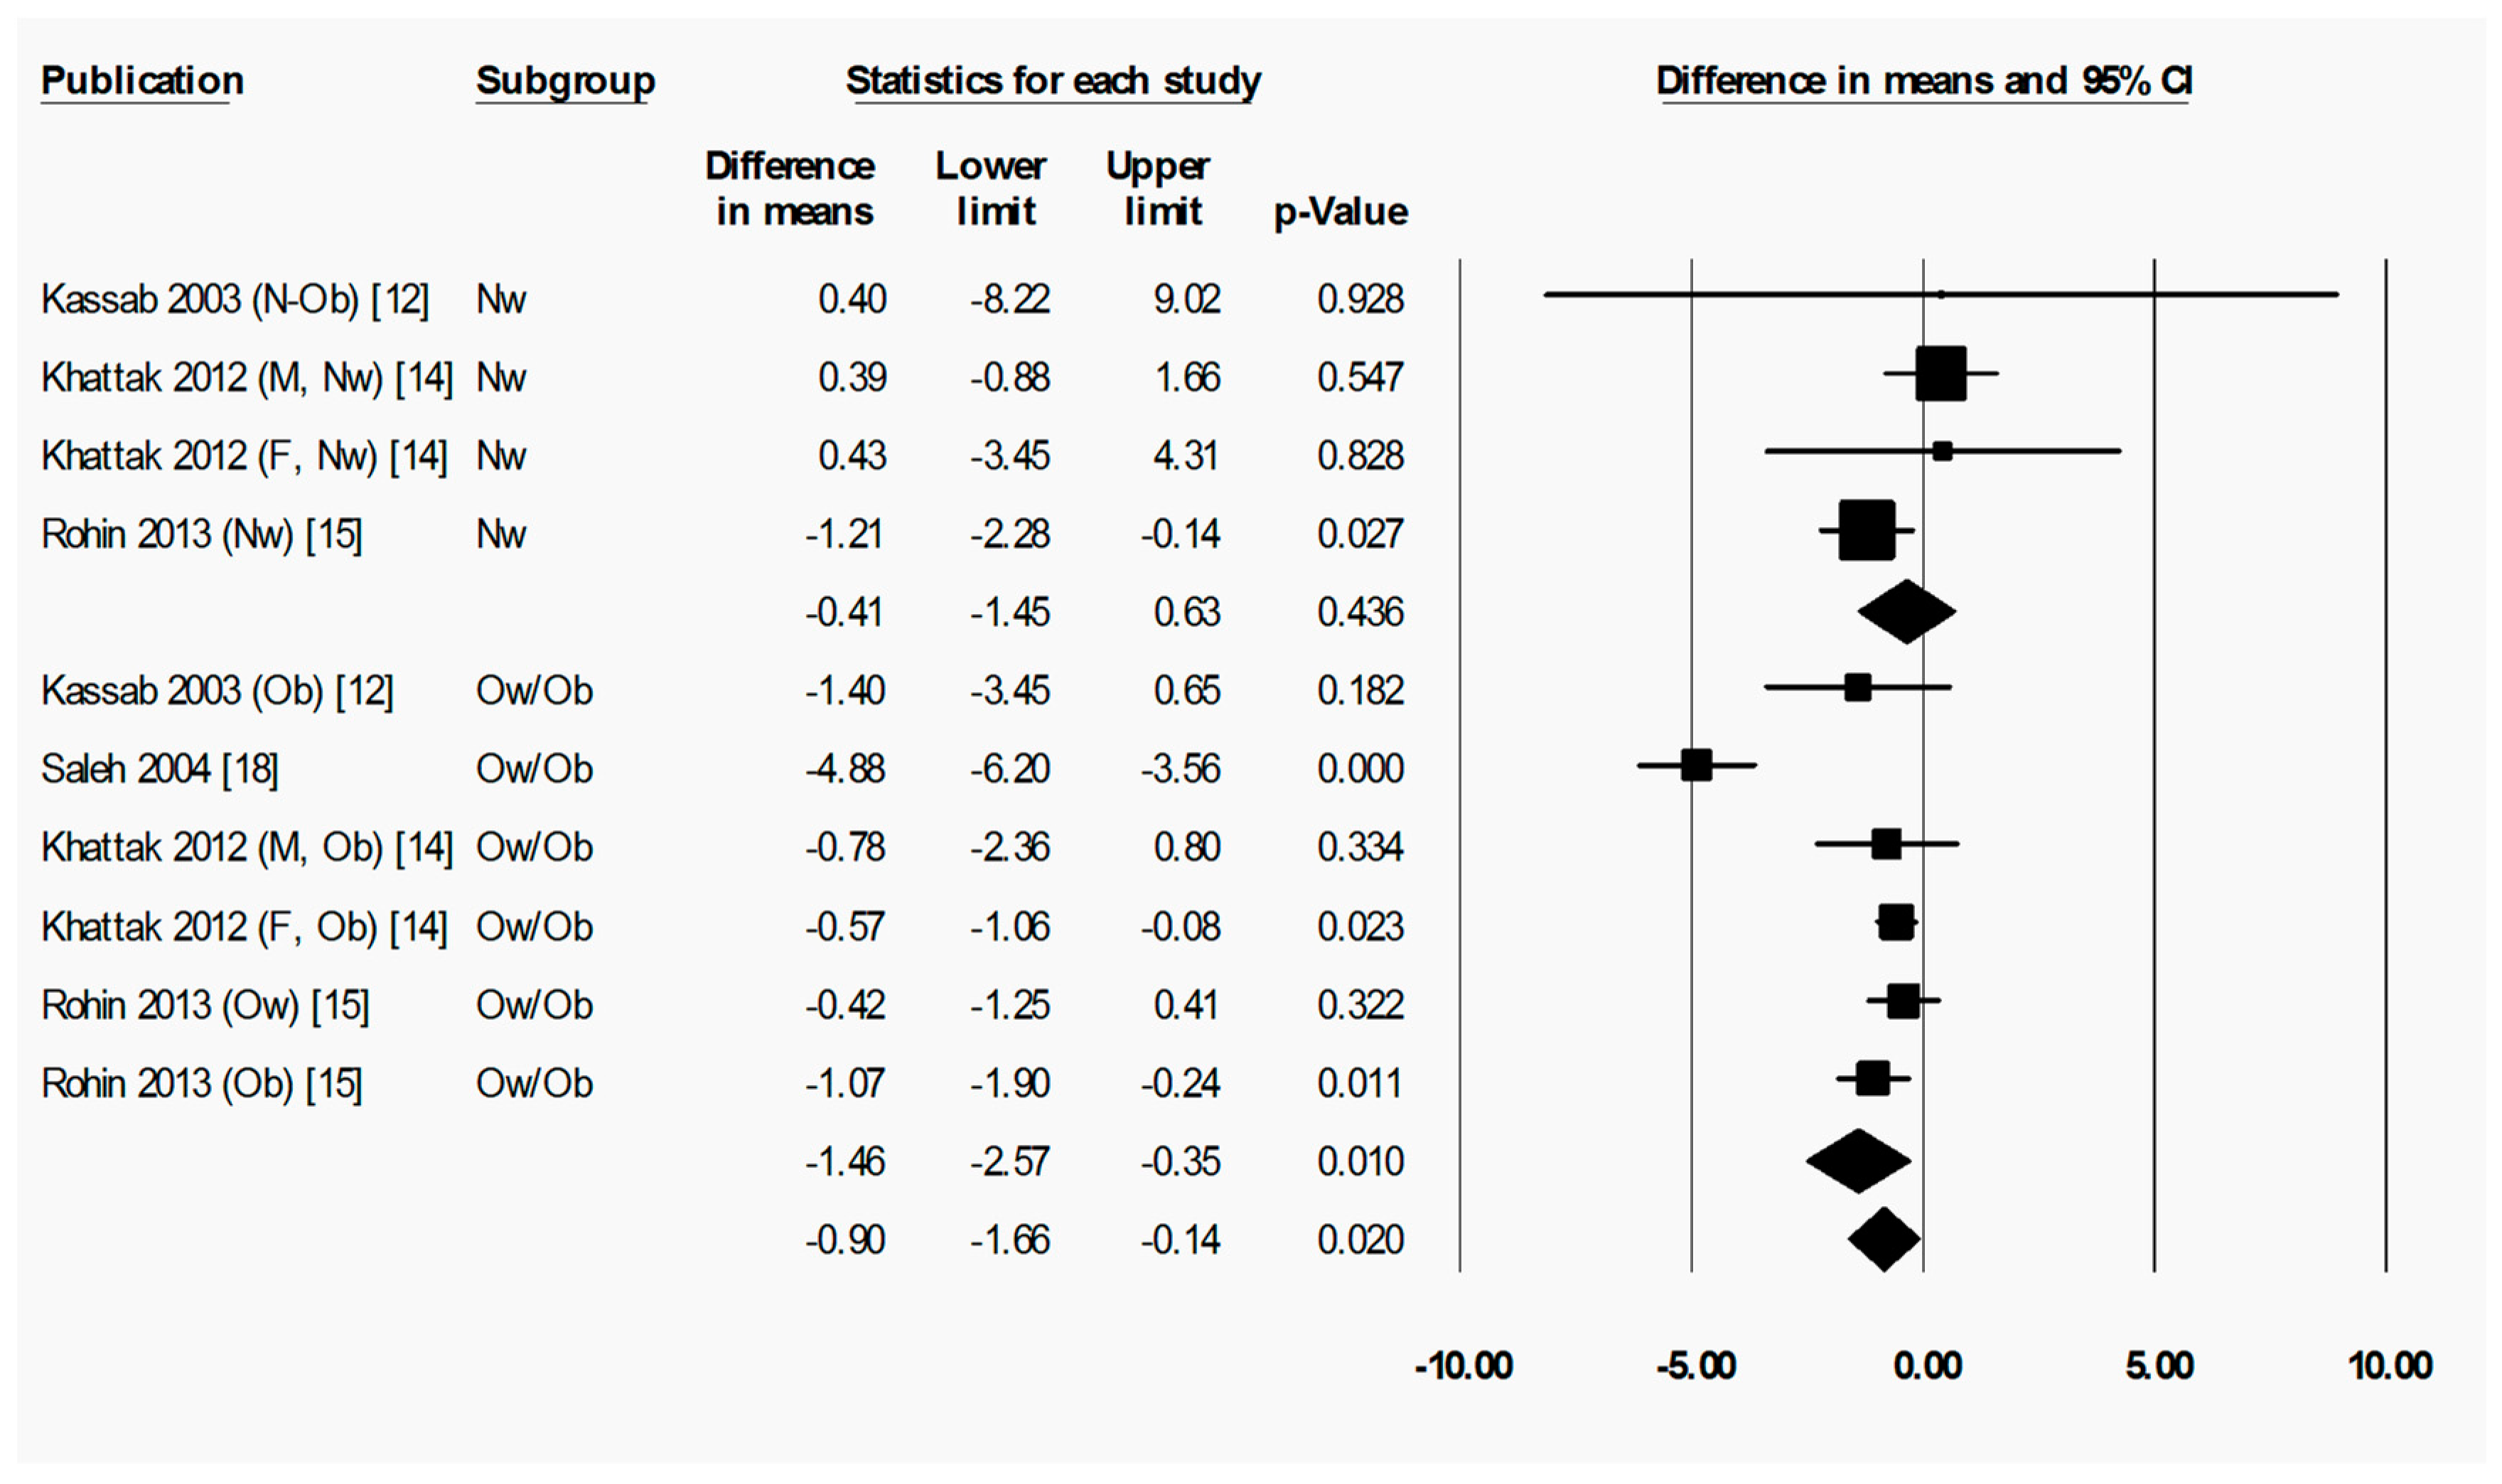Screen dimensions: 2502x1484
Task: Click the Khattak 2012 (M, Ob) square marker
Action: click(1886, 844)
